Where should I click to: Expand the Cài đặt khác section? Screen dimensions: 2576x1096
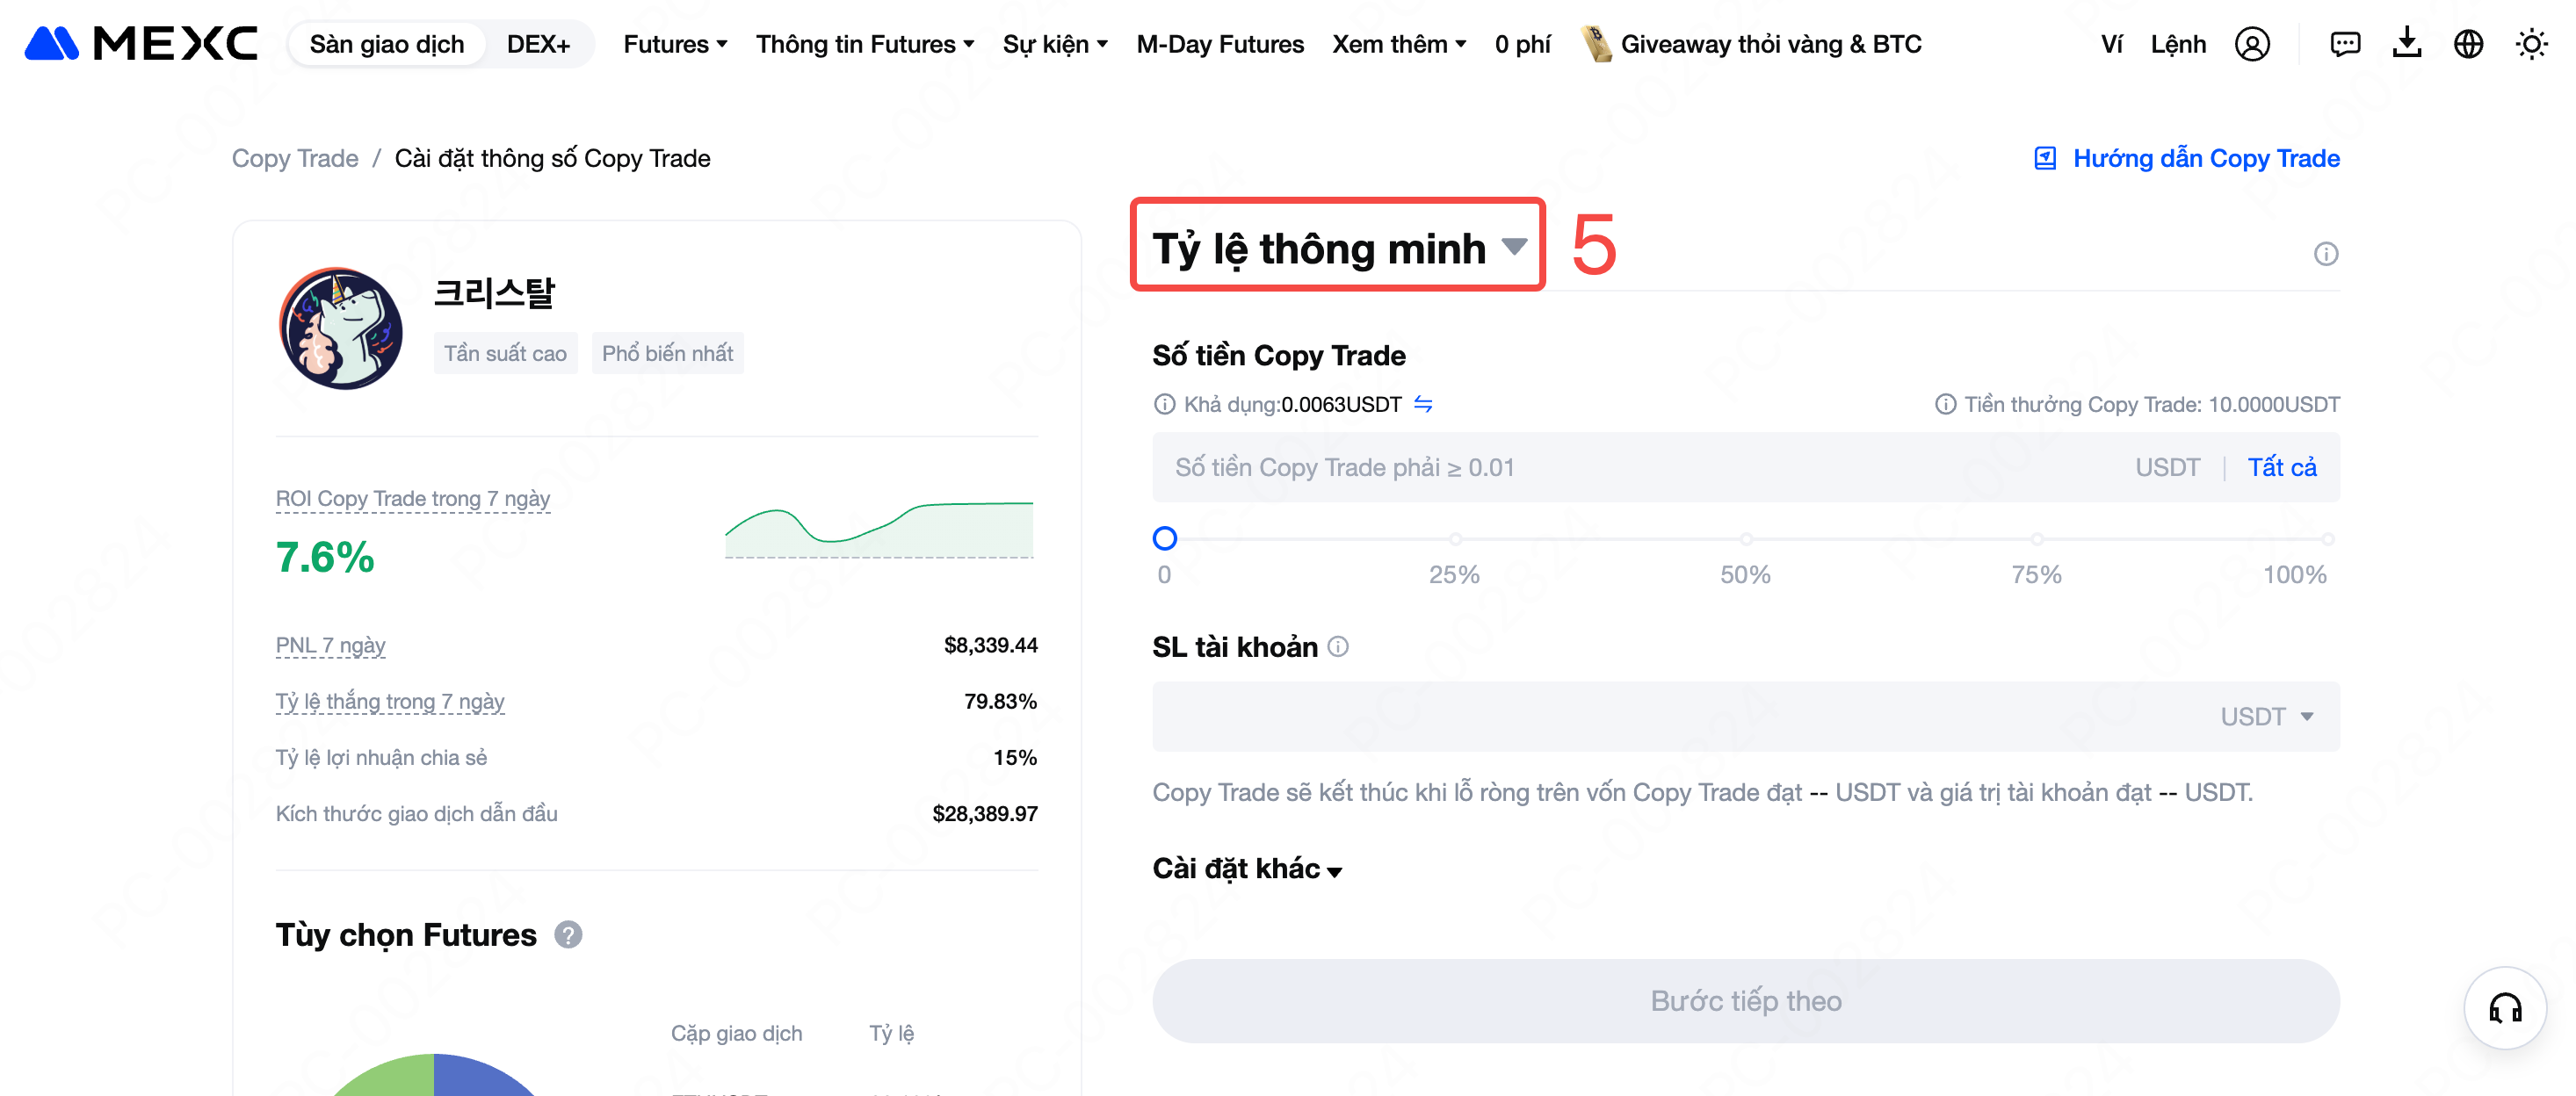[1246, 868]
